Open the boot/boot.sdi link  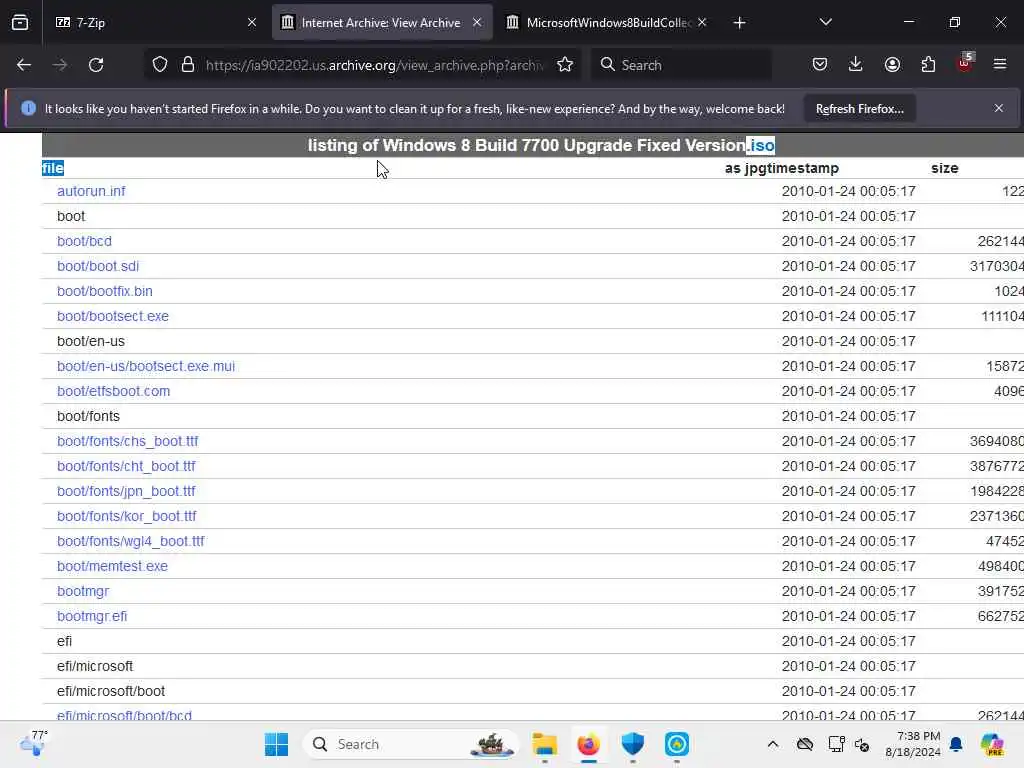(x=98, y=266)
